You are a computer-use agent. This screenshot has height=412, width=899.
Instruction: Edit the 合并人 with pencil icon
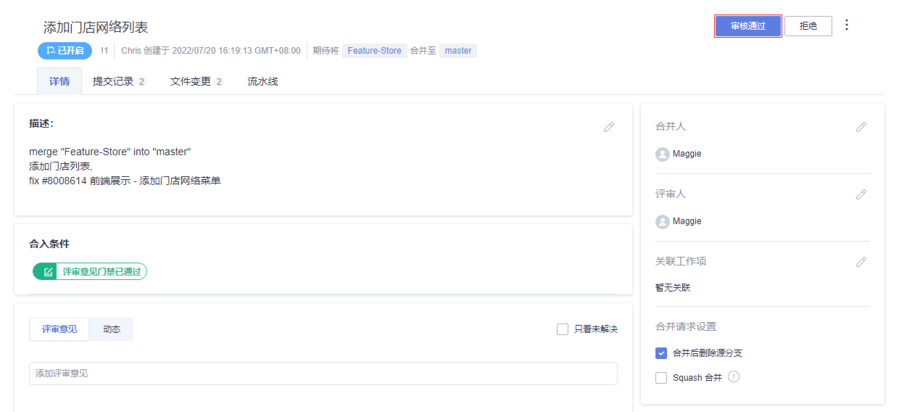point(861,127)
